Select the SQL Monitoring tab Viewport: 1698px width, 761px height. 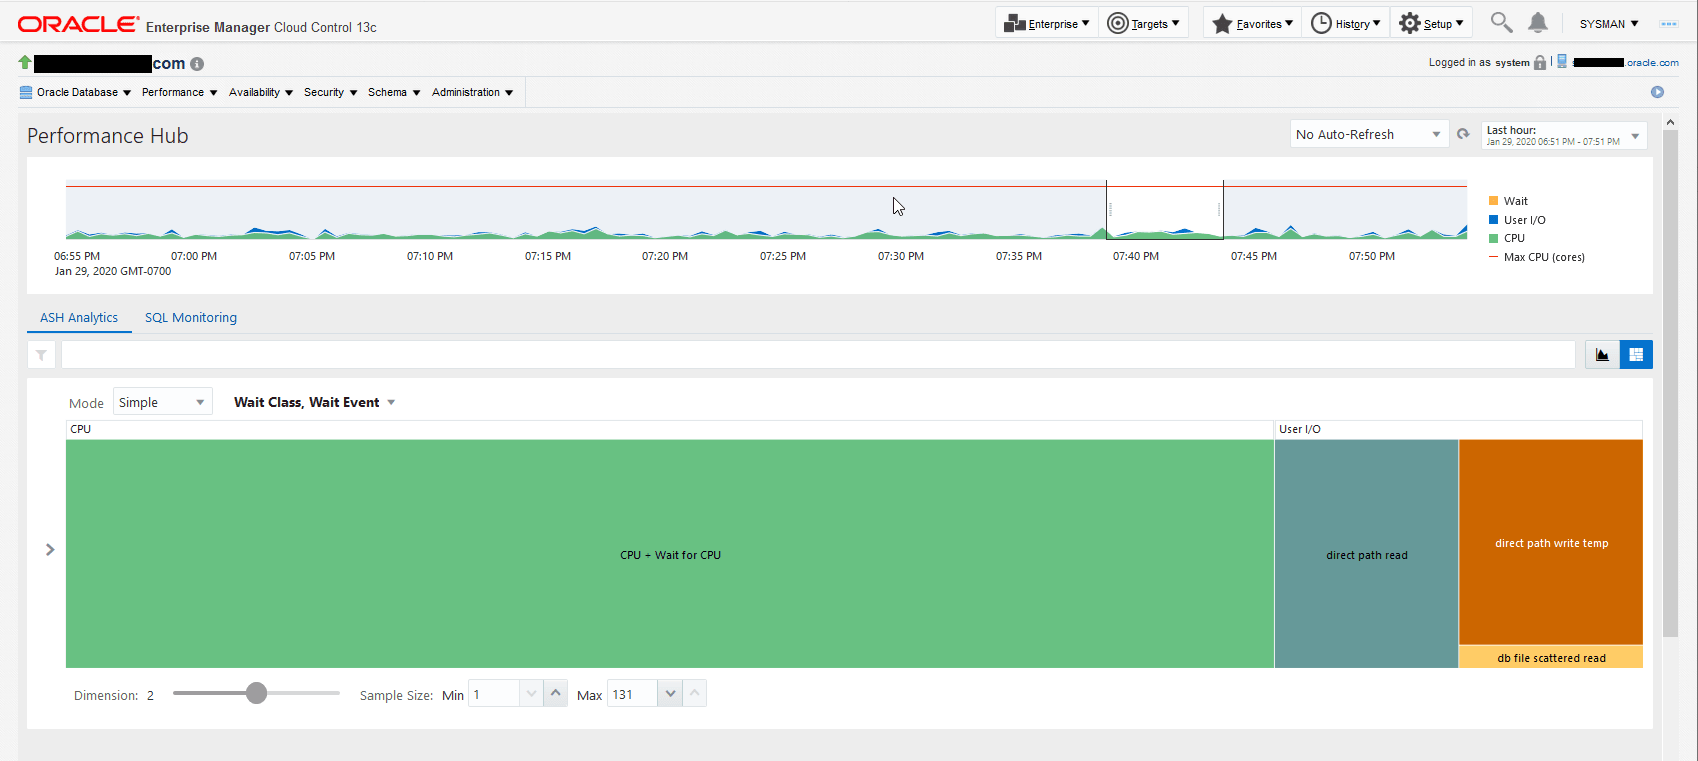[x=191, y=318]
